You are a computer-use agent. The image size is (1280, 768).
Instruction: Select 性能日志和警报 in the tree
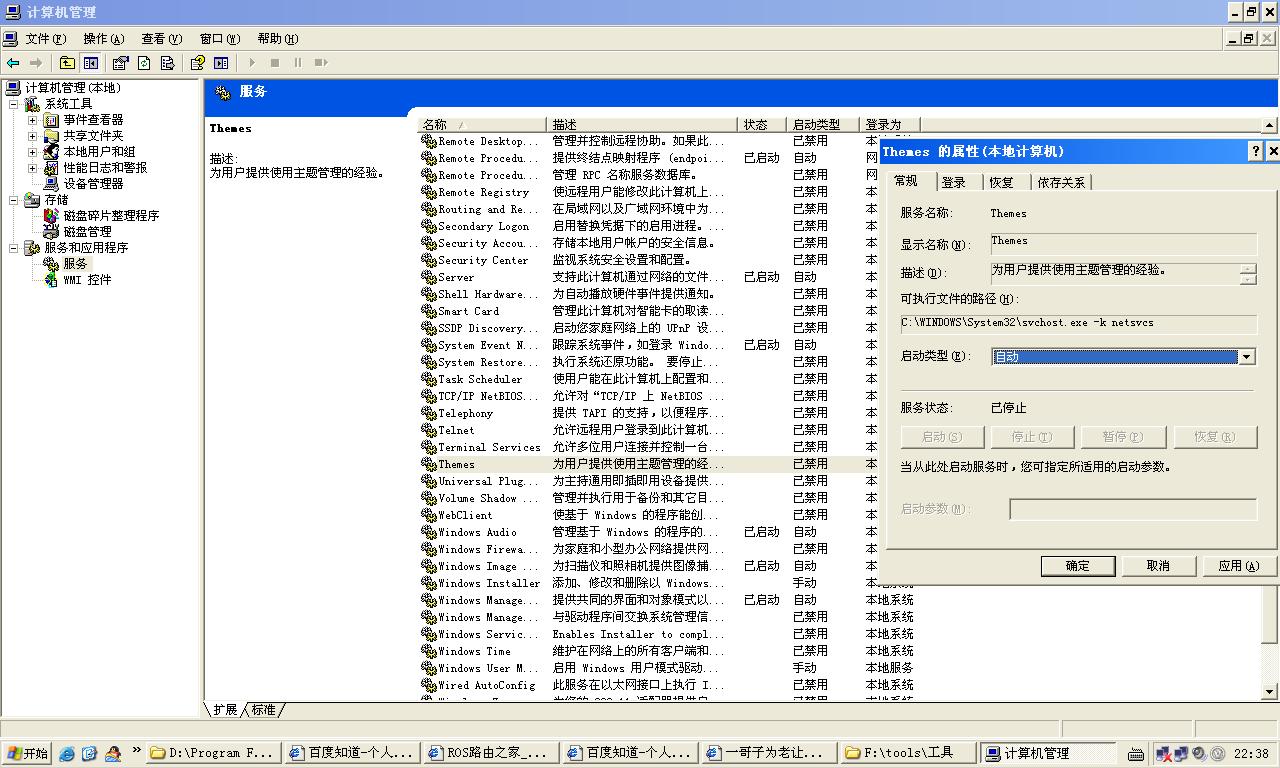click(x=105, y=168)
